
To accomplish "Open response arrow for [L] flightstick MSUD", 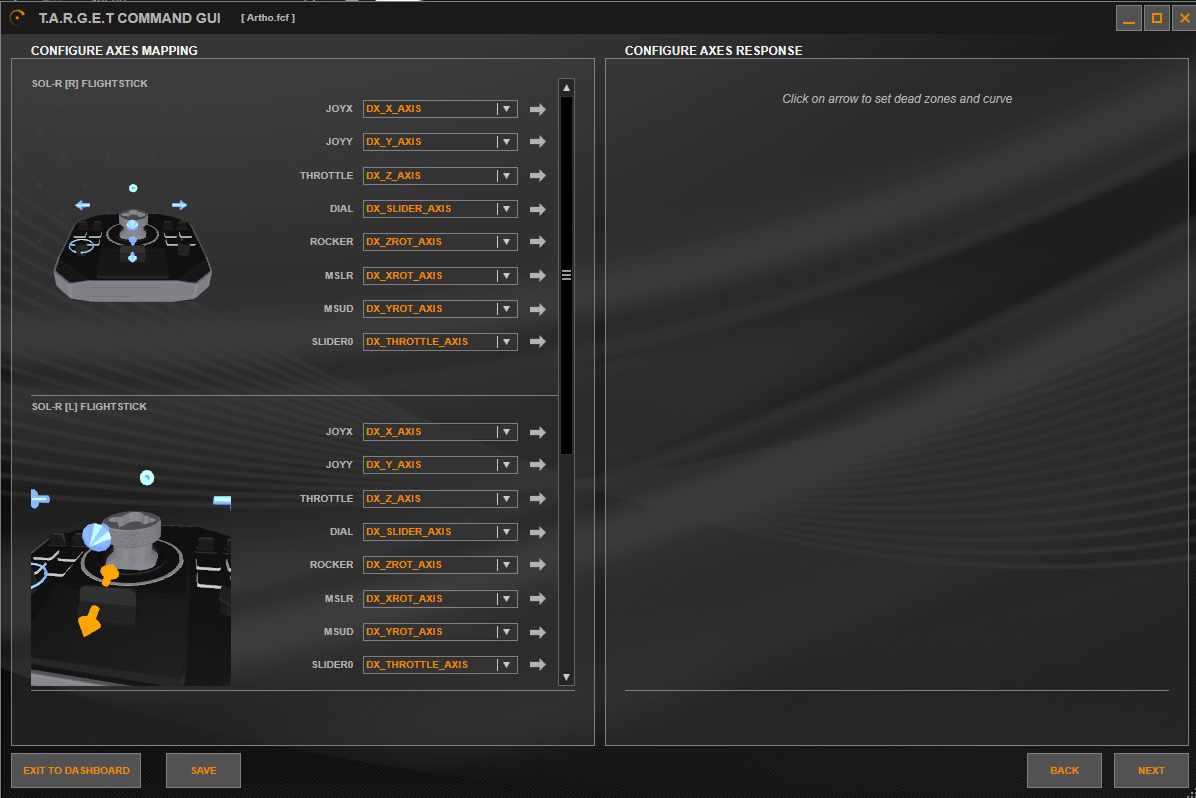I will [x=537, y=632].
